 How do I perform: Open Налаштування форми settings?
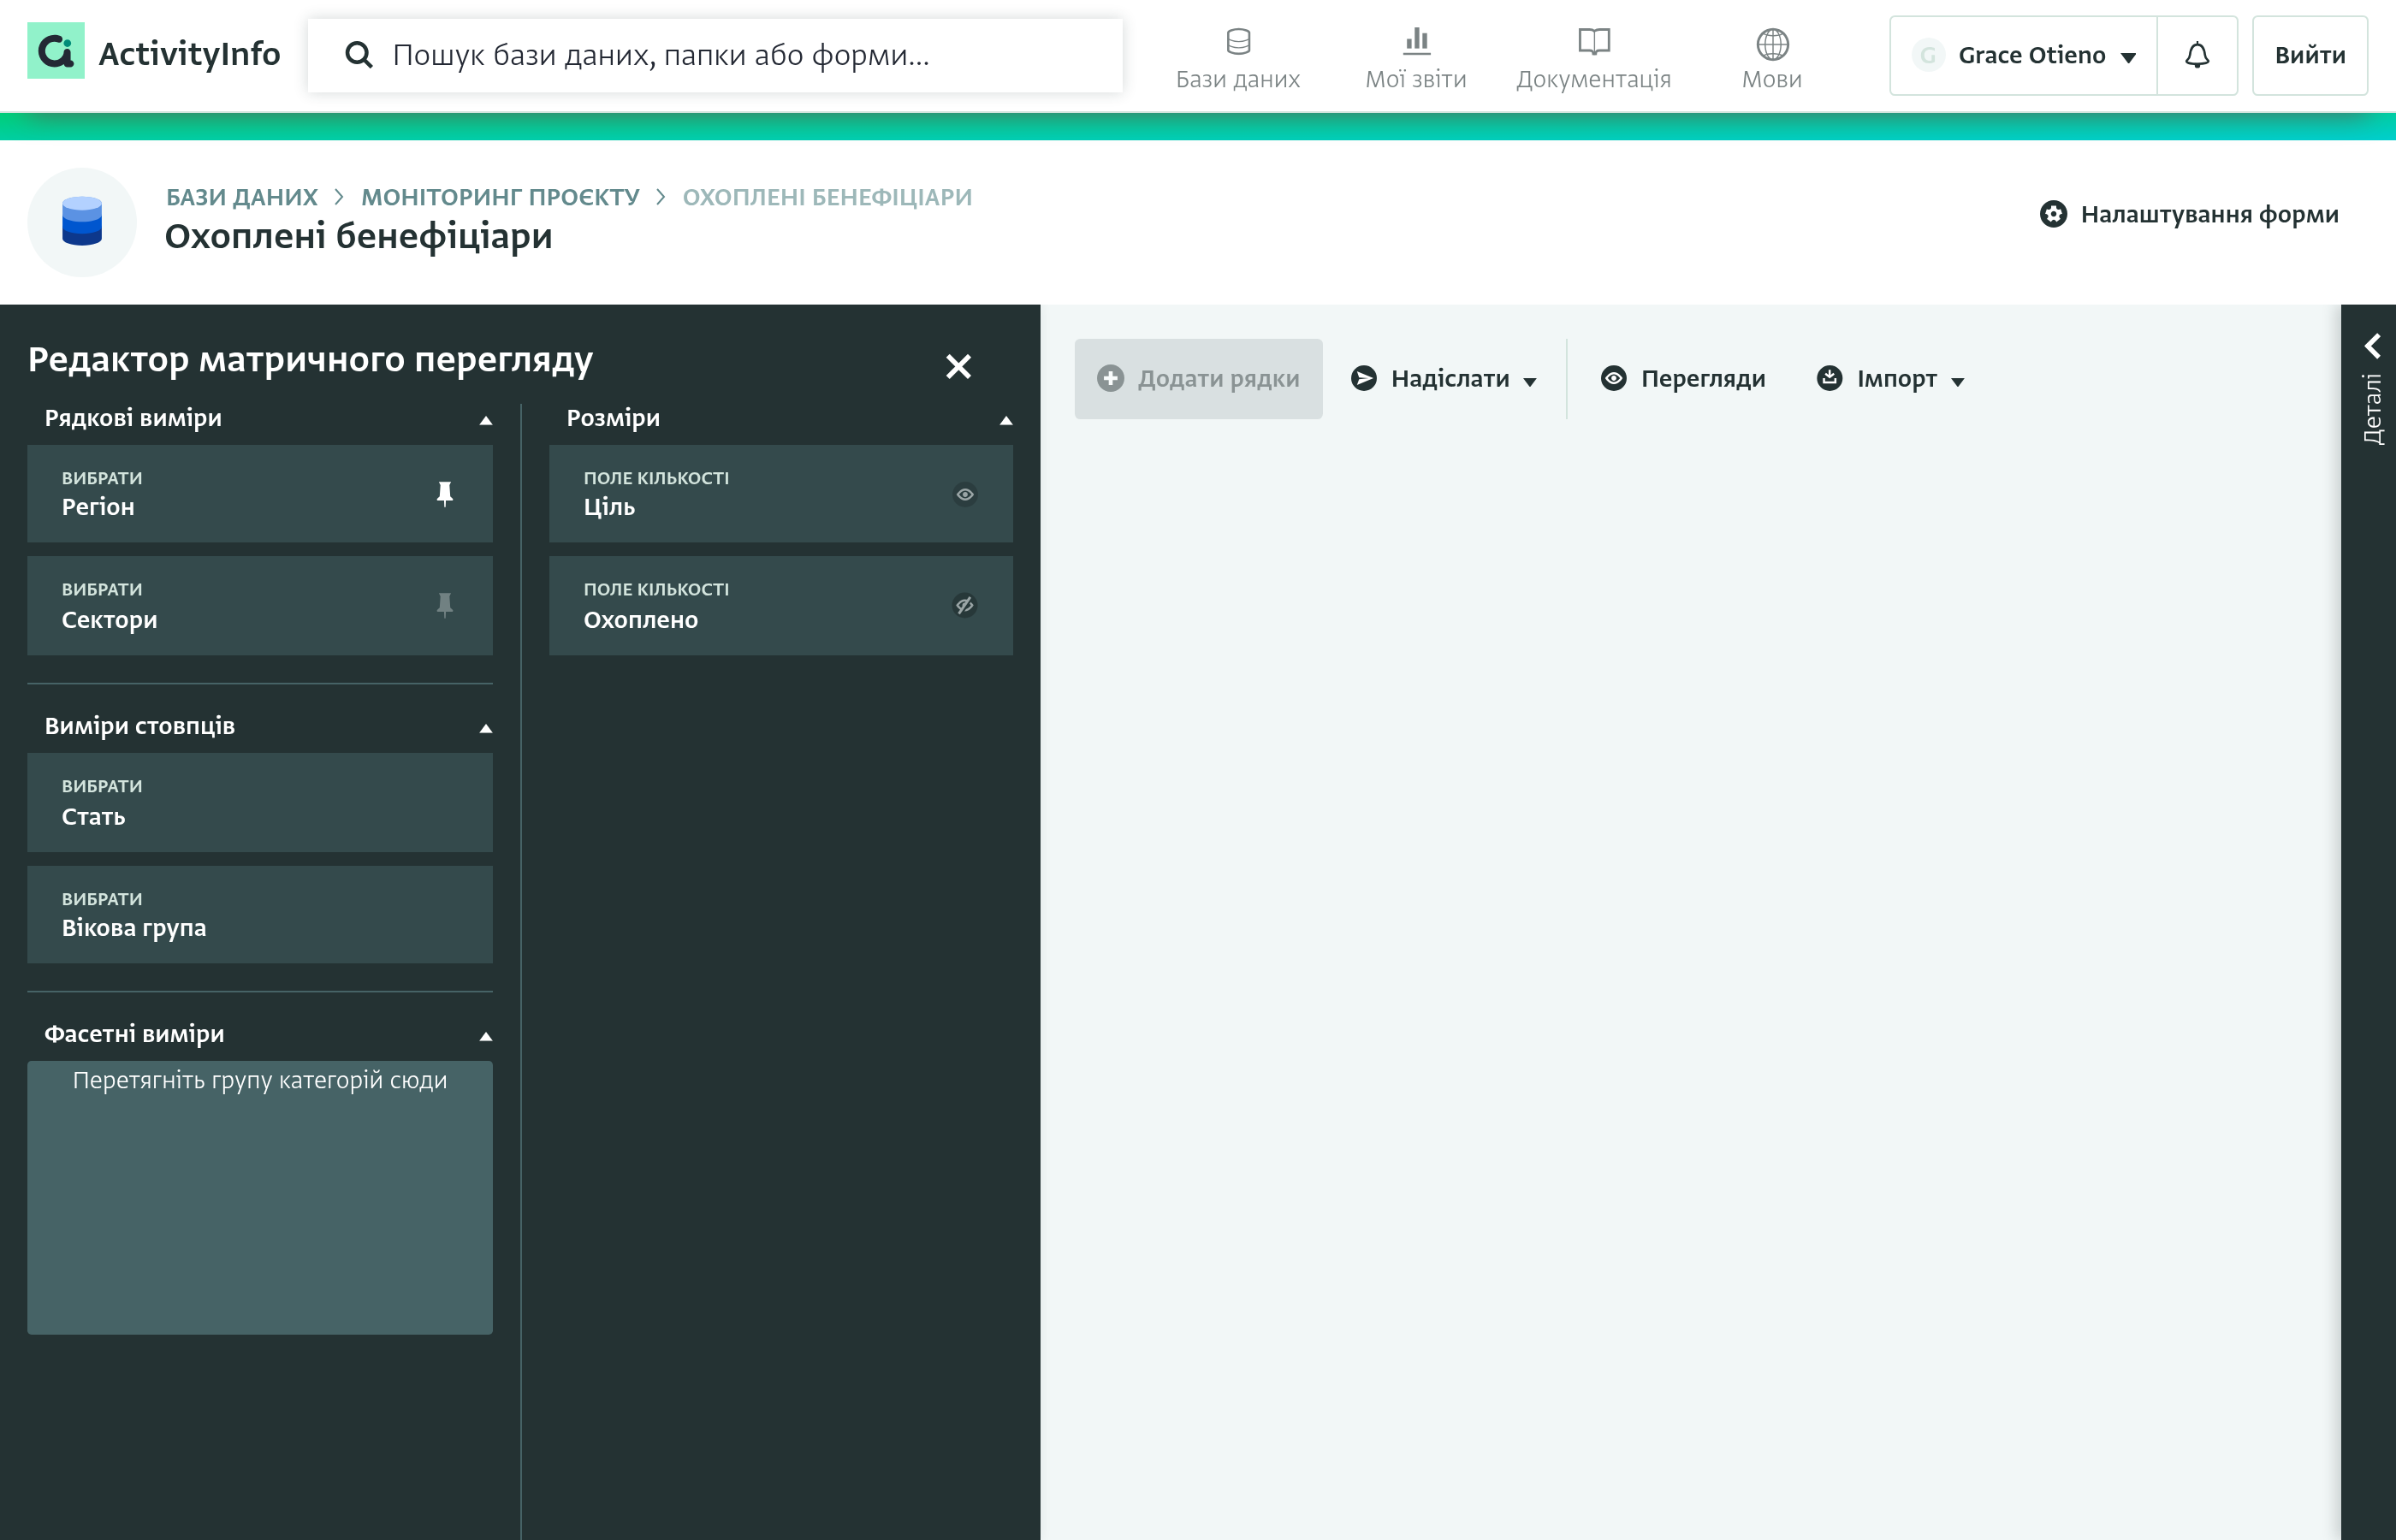click(2188, 214)
